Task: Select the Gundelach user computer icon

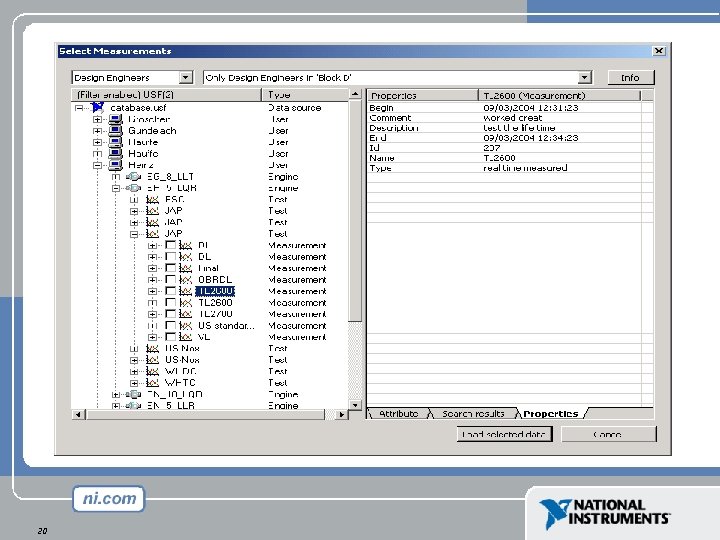Action: point(115,130)
